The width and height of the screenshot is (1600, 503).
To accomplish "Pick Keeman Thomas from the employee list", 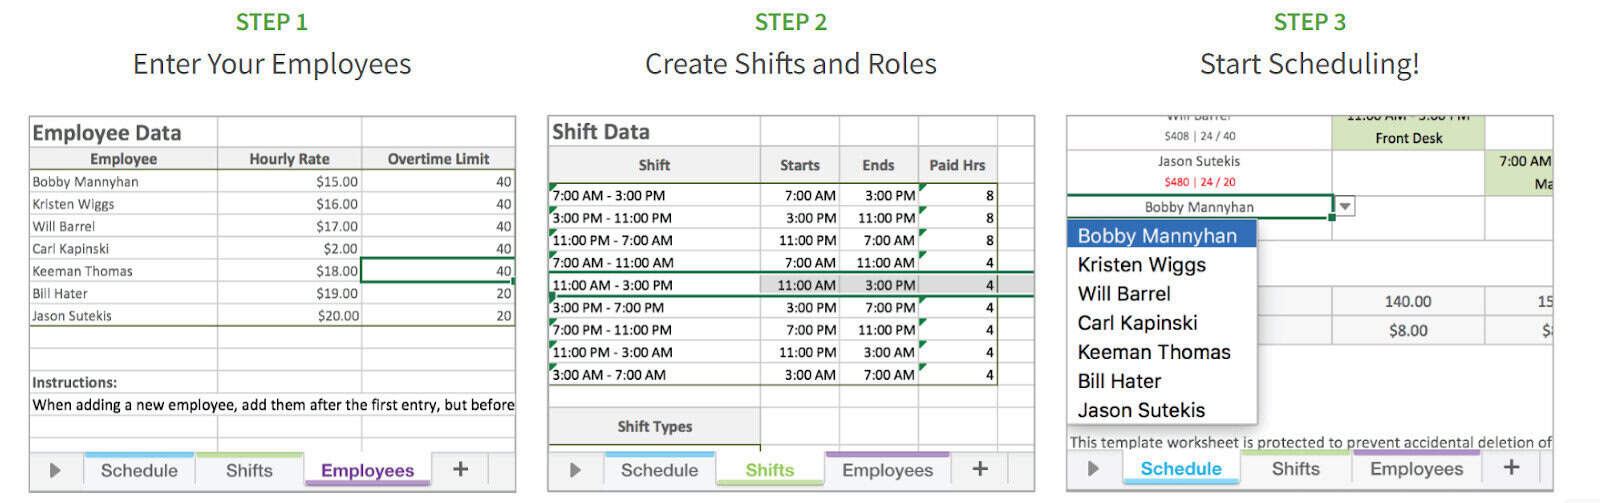I will pos(1154,352).
